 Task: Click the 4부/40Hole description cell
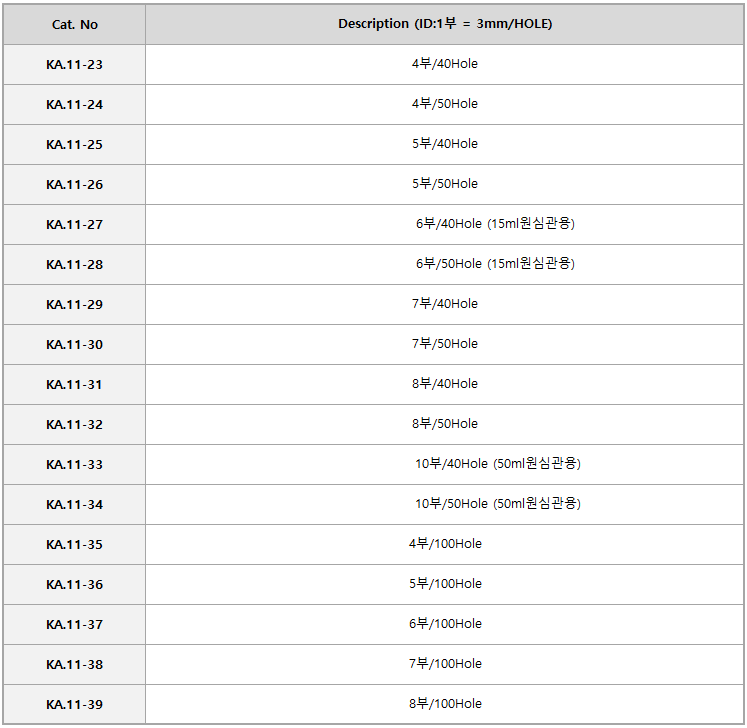pyautogui.click(x=445, y=64)
